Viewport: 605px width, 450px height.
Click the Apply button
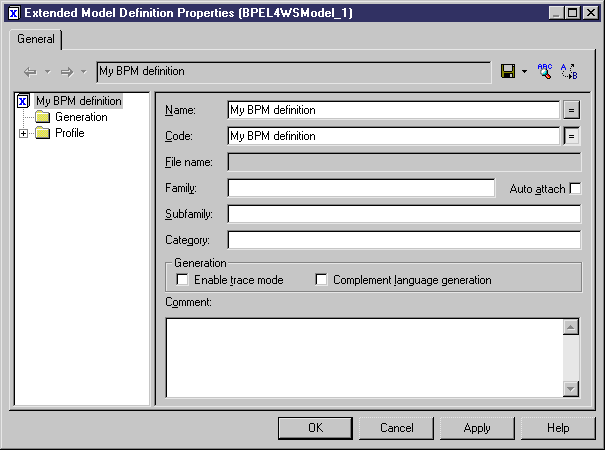pyautogui.click(x=477, y=428)
